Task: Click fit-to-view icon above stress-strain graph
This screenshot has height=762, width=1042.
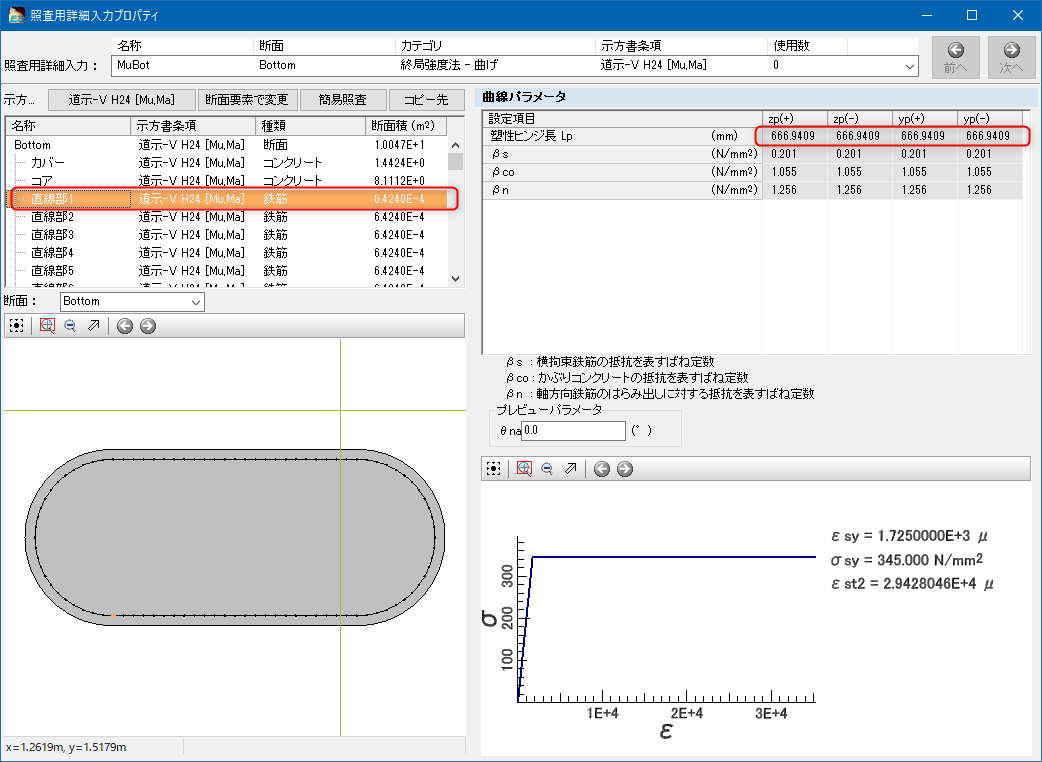Action: (x=493, y=469)
